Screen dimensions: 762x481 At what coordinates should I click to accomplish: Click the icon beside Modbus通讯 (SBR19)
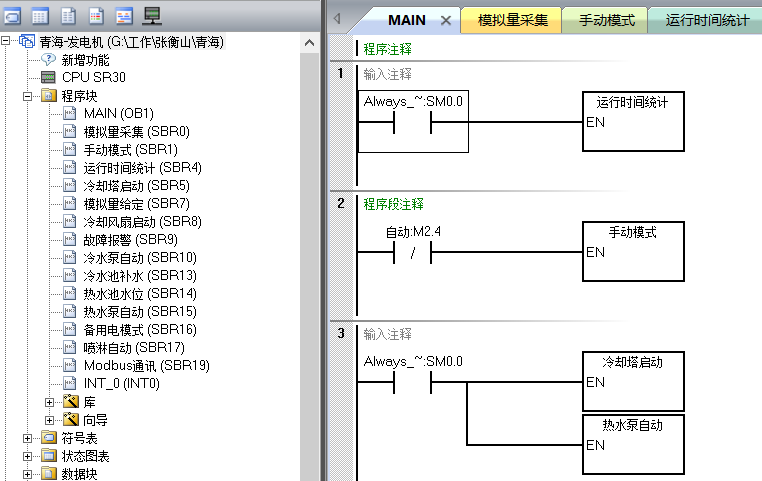[x=69, y=365]
